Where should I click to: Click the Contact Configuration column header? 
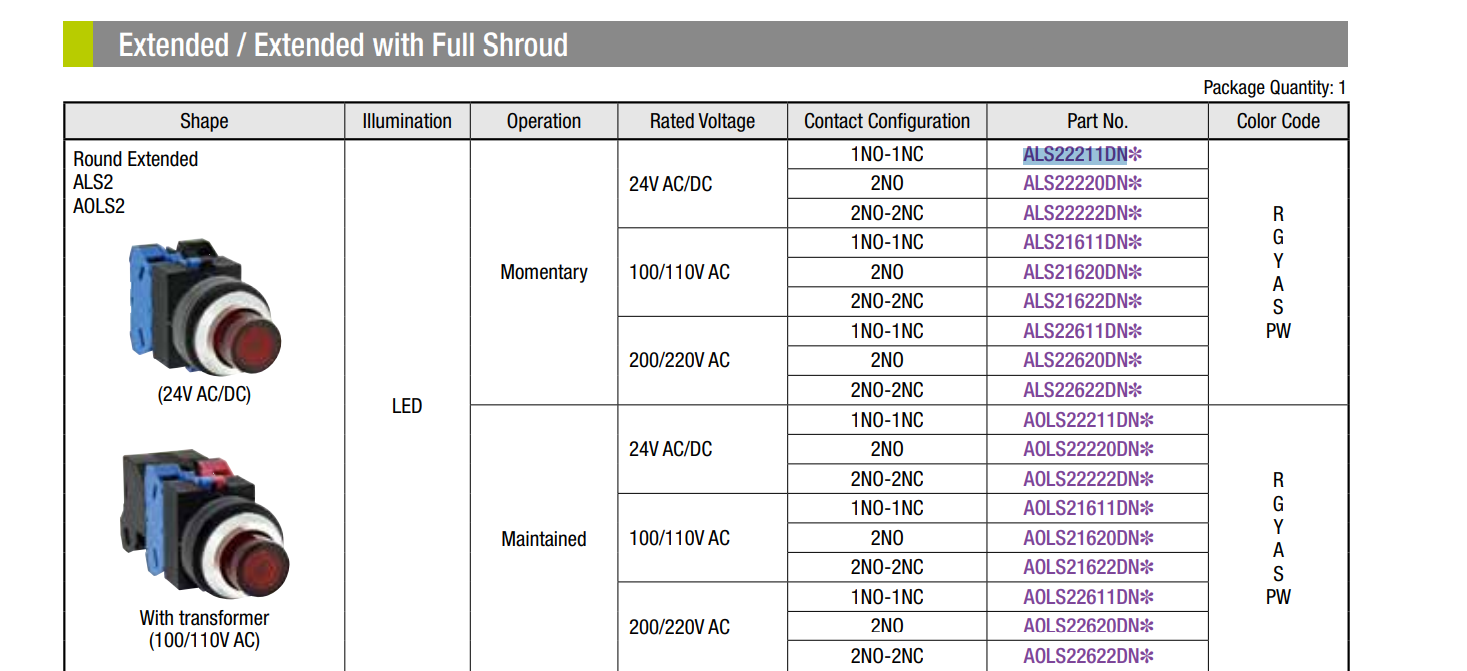tap(887, 121)
